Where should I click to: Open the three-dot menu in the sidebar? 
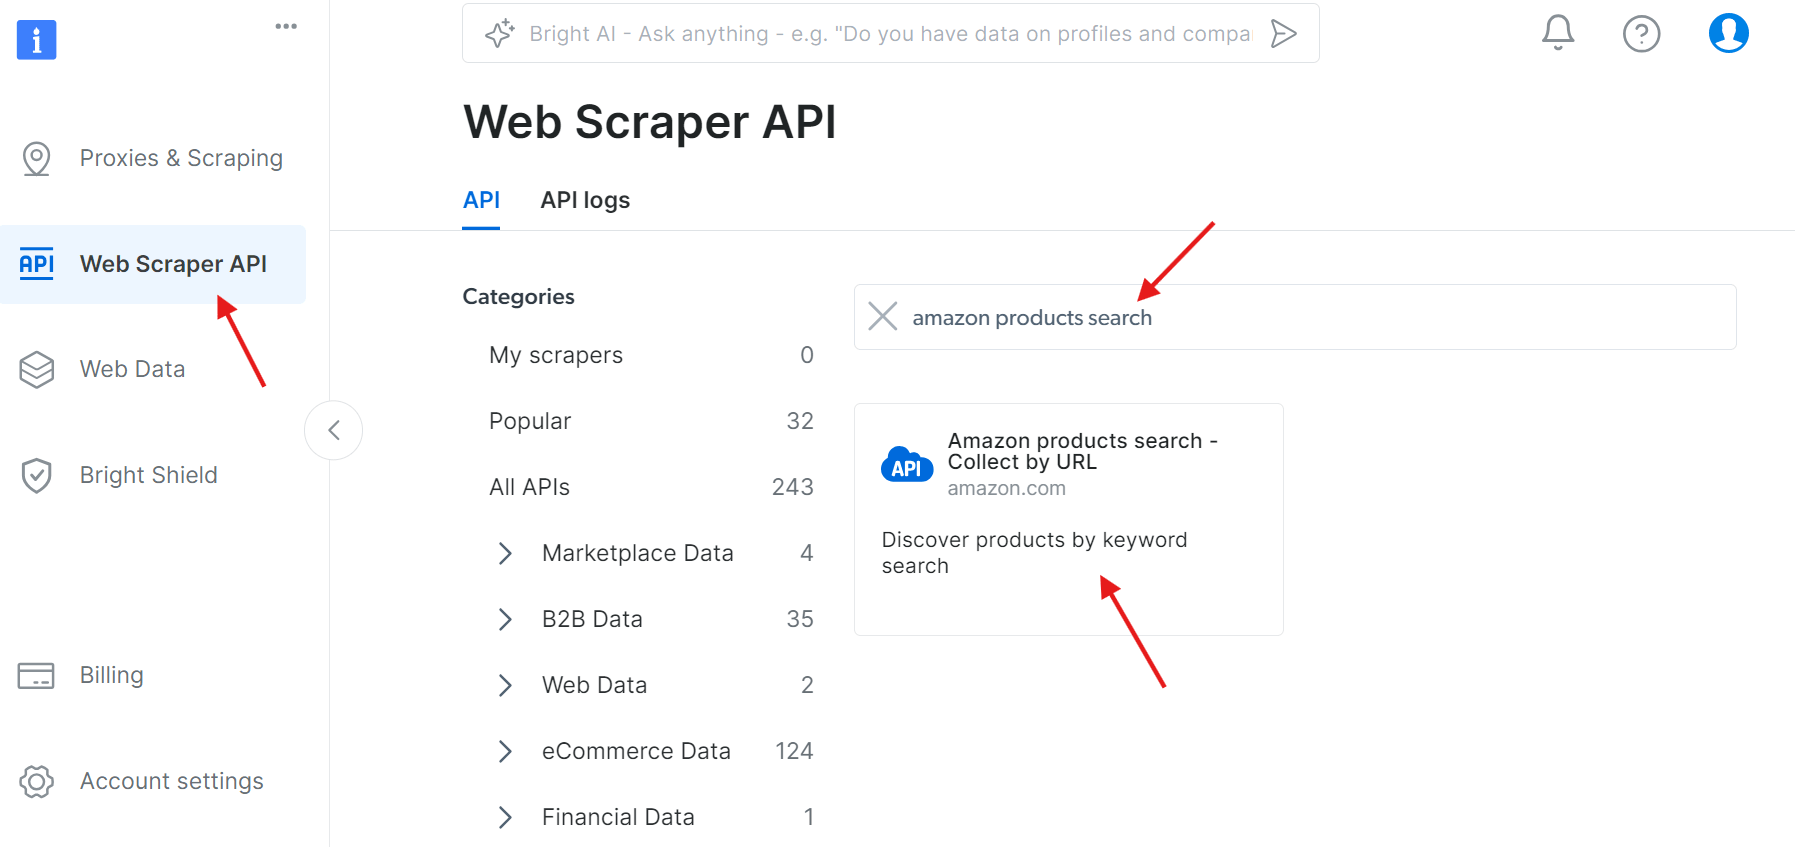coord(285,25)
